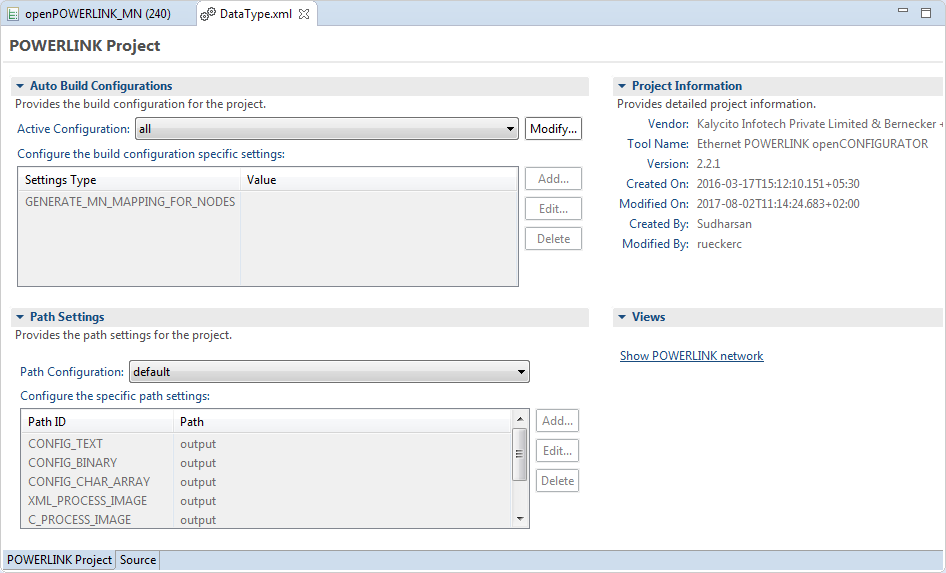Click Delete beside the path settings table
Viewport: 946px width, 573px height.
coord(557,481)
